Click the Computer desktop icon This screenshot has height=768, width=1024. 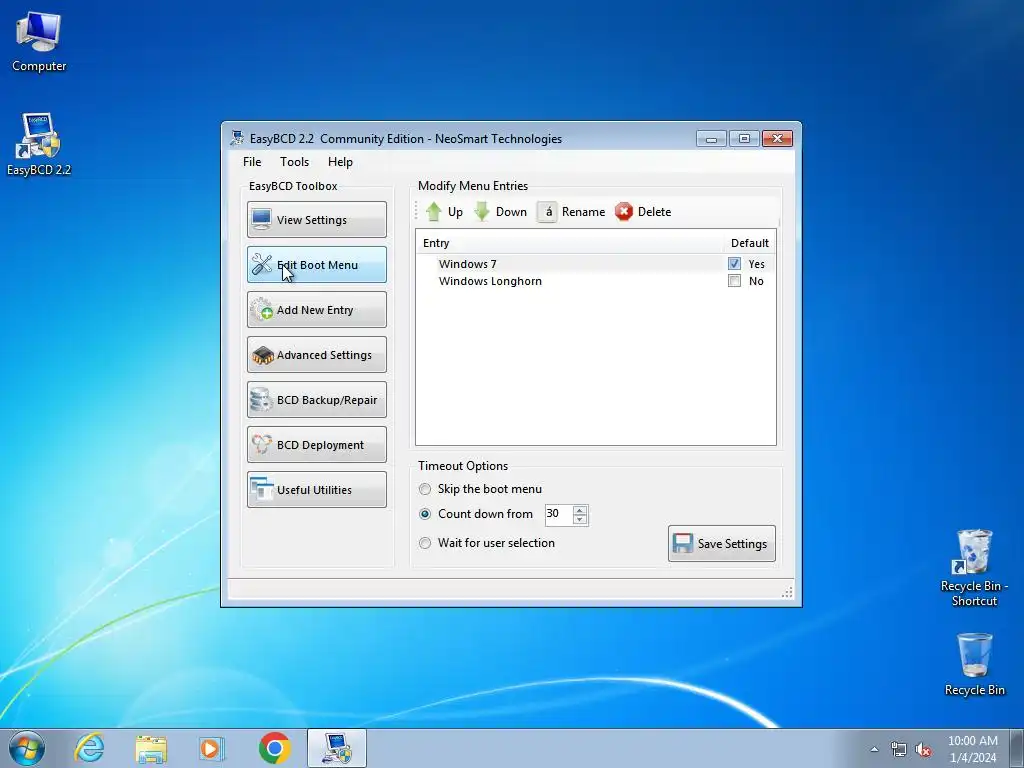(x=39, y=42)
